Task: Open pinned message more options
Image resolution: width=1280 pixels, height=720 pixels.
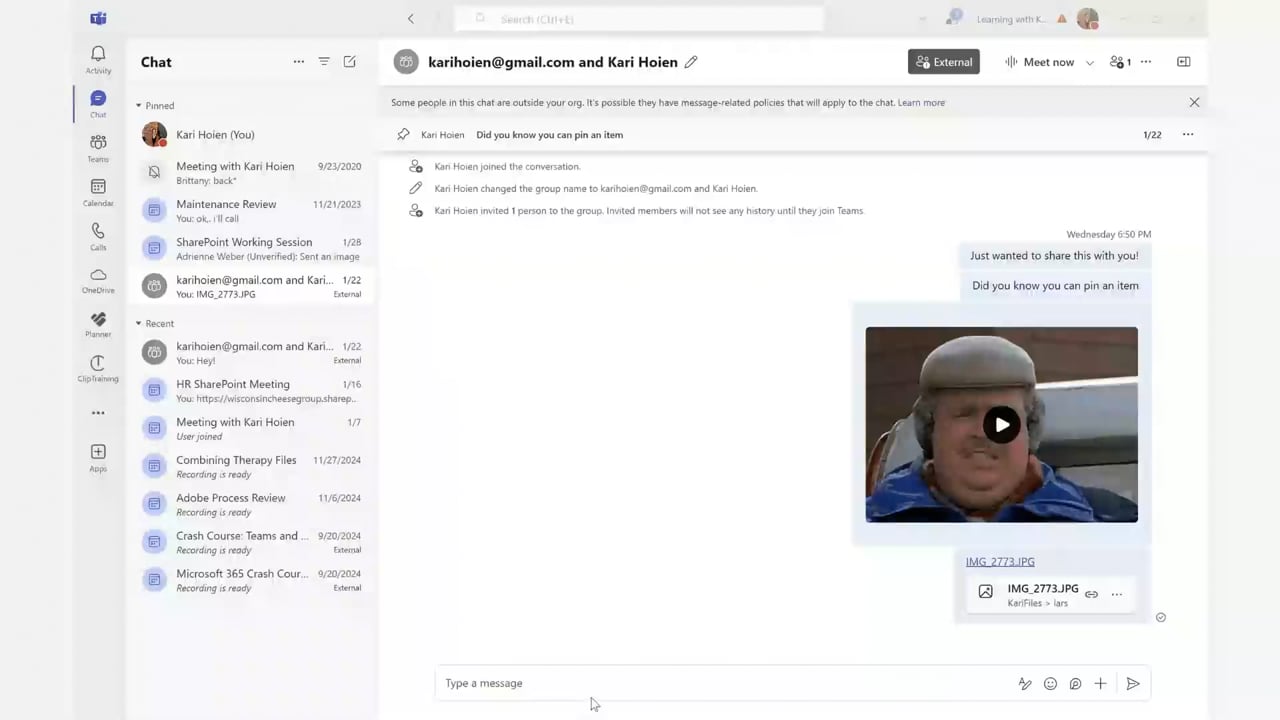Action: pyautogui.click(x=1188, y=134)
